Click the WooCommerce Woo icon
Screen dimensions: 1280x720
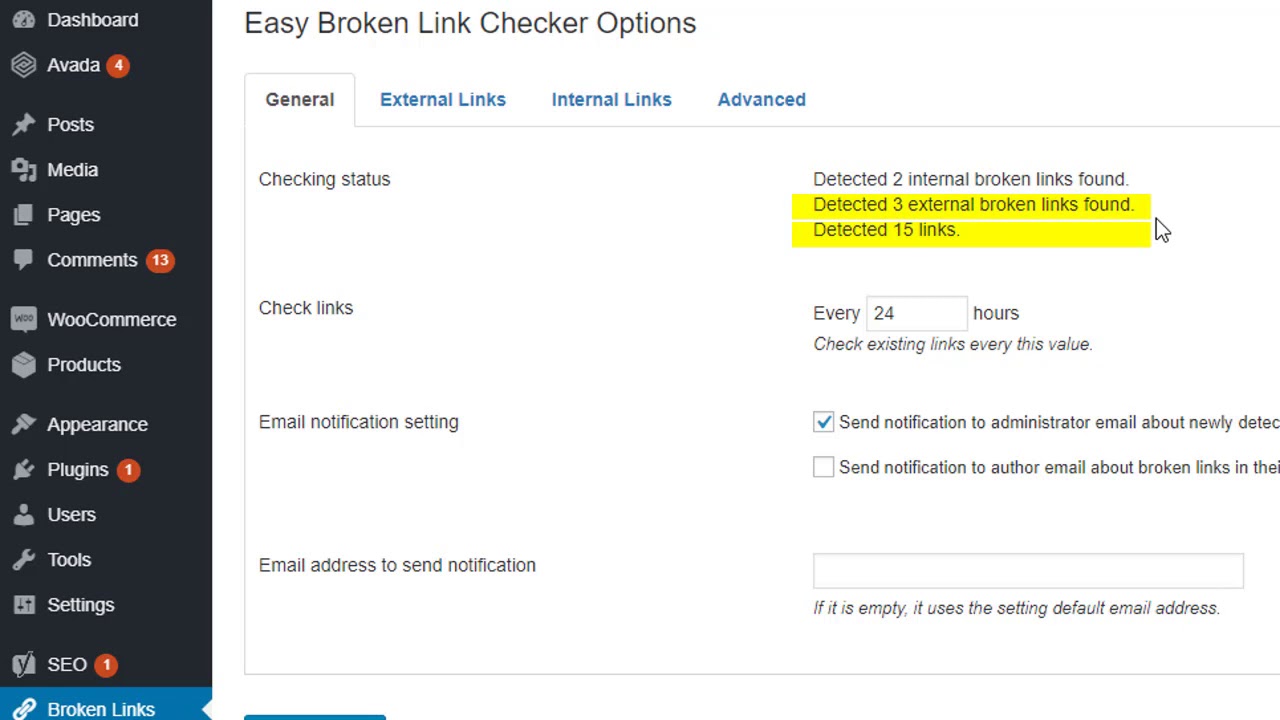24,320
